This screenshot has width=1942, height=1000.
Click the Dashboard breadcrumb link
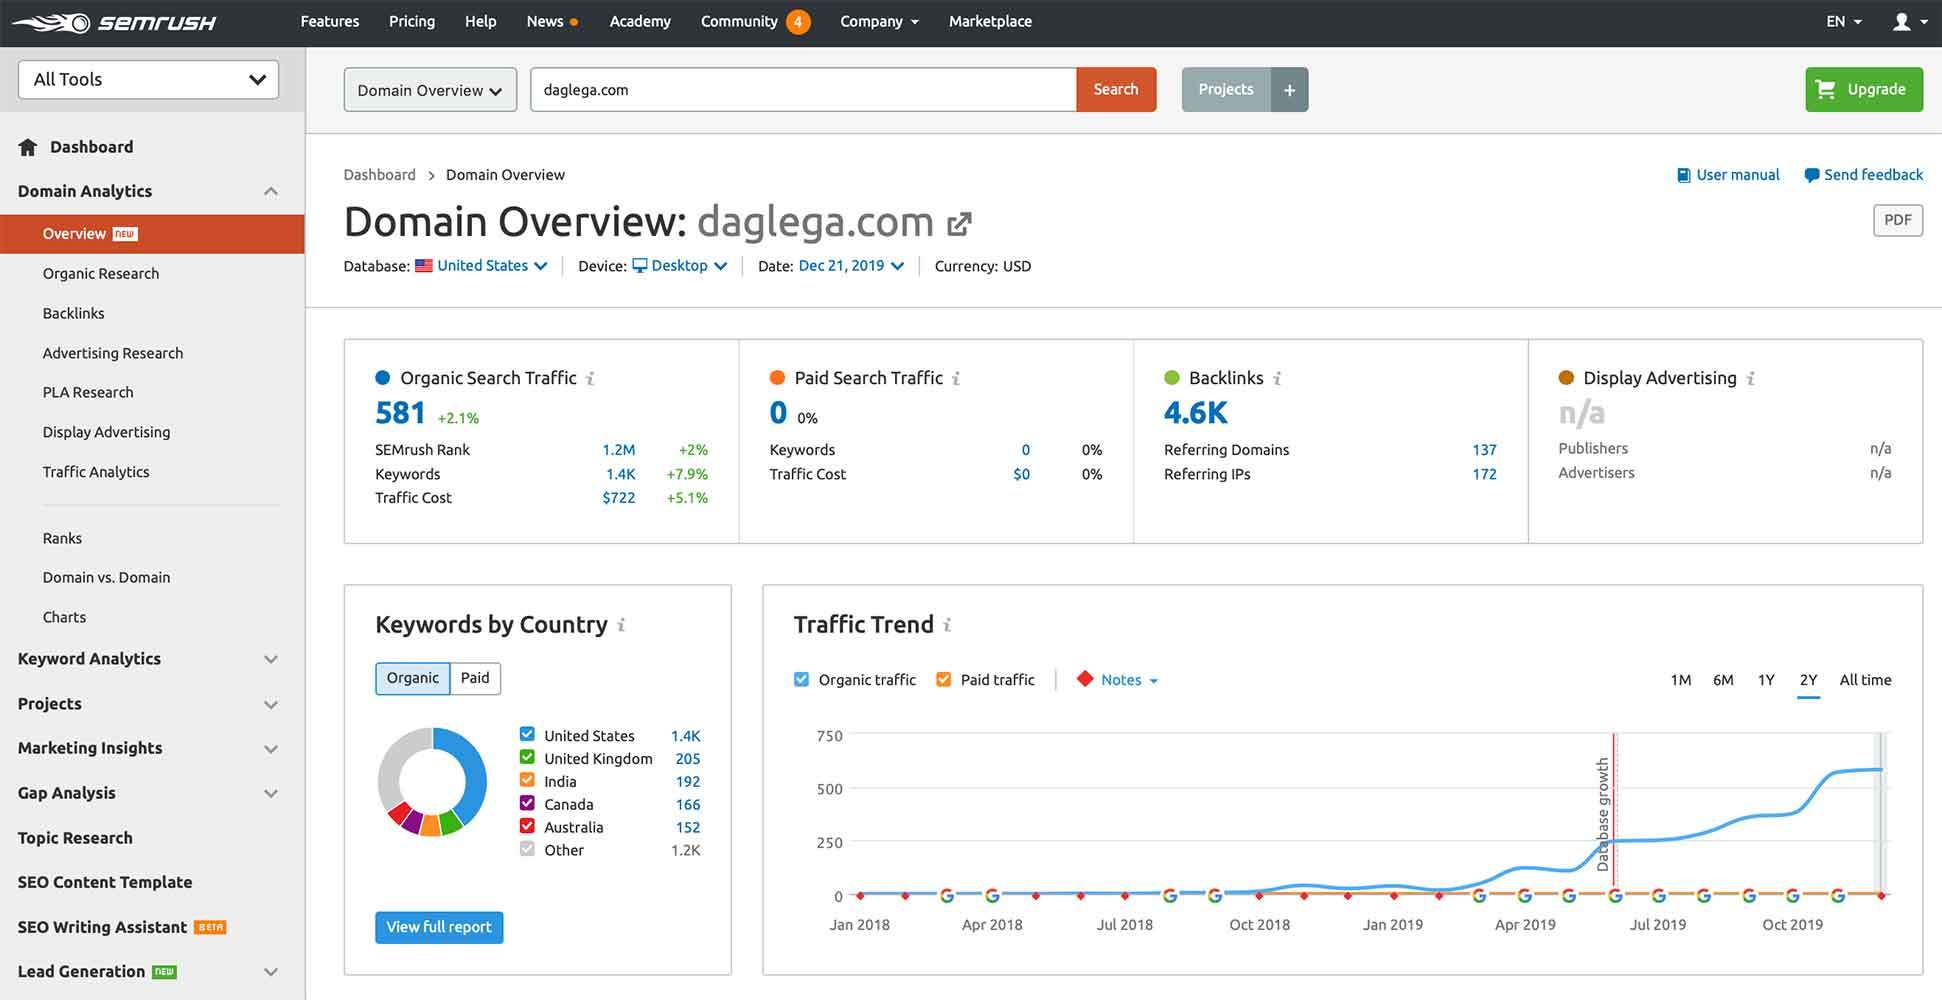tap(379, 175)
